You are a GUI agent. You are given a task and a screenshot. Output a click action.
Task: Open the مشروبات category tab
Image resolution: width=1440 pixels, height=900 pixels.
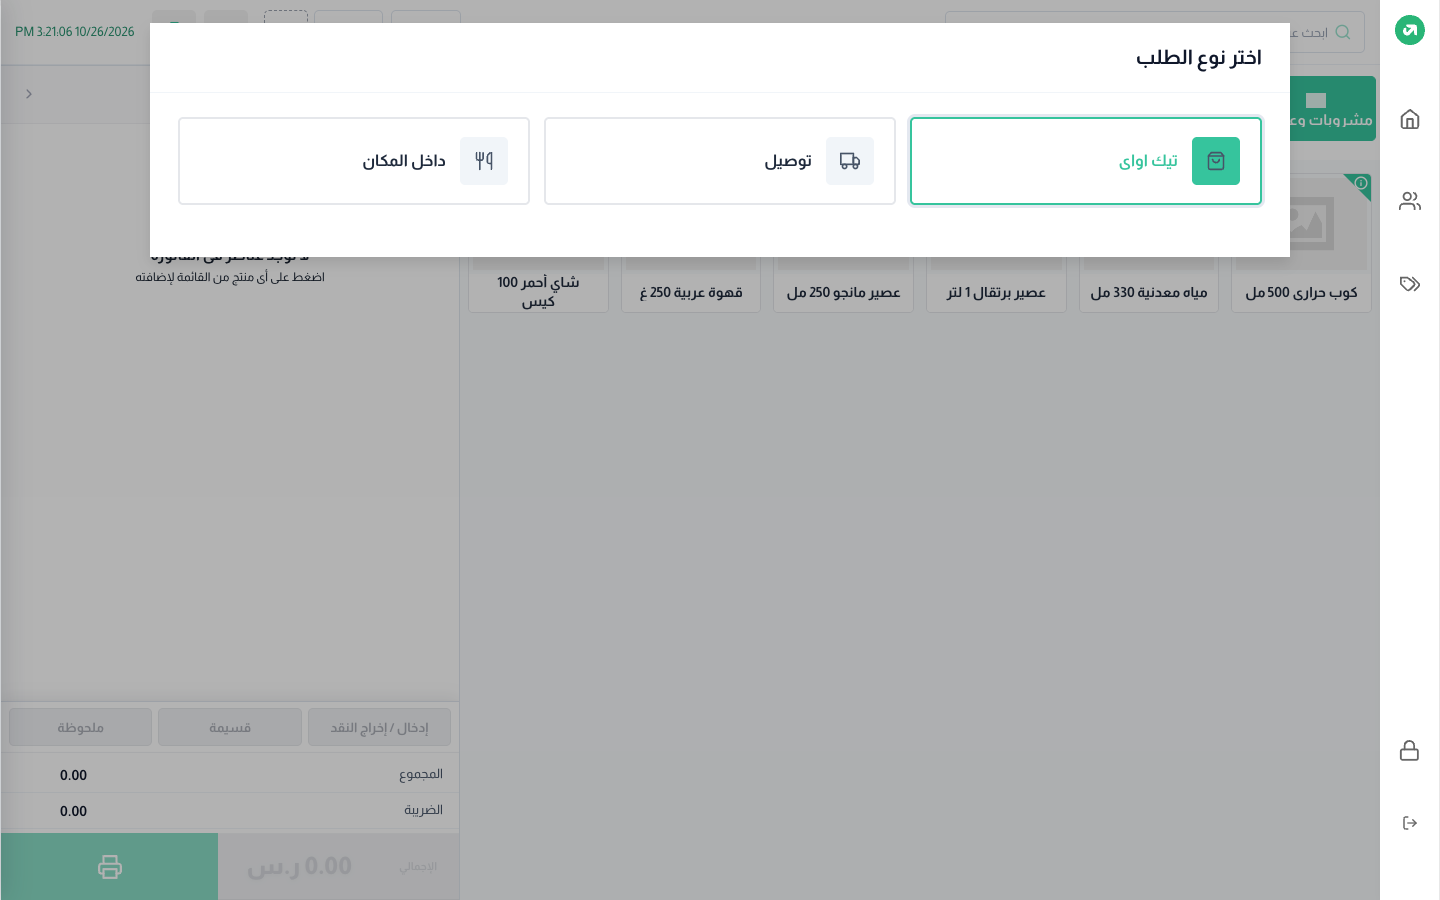tap(1333, 109)
